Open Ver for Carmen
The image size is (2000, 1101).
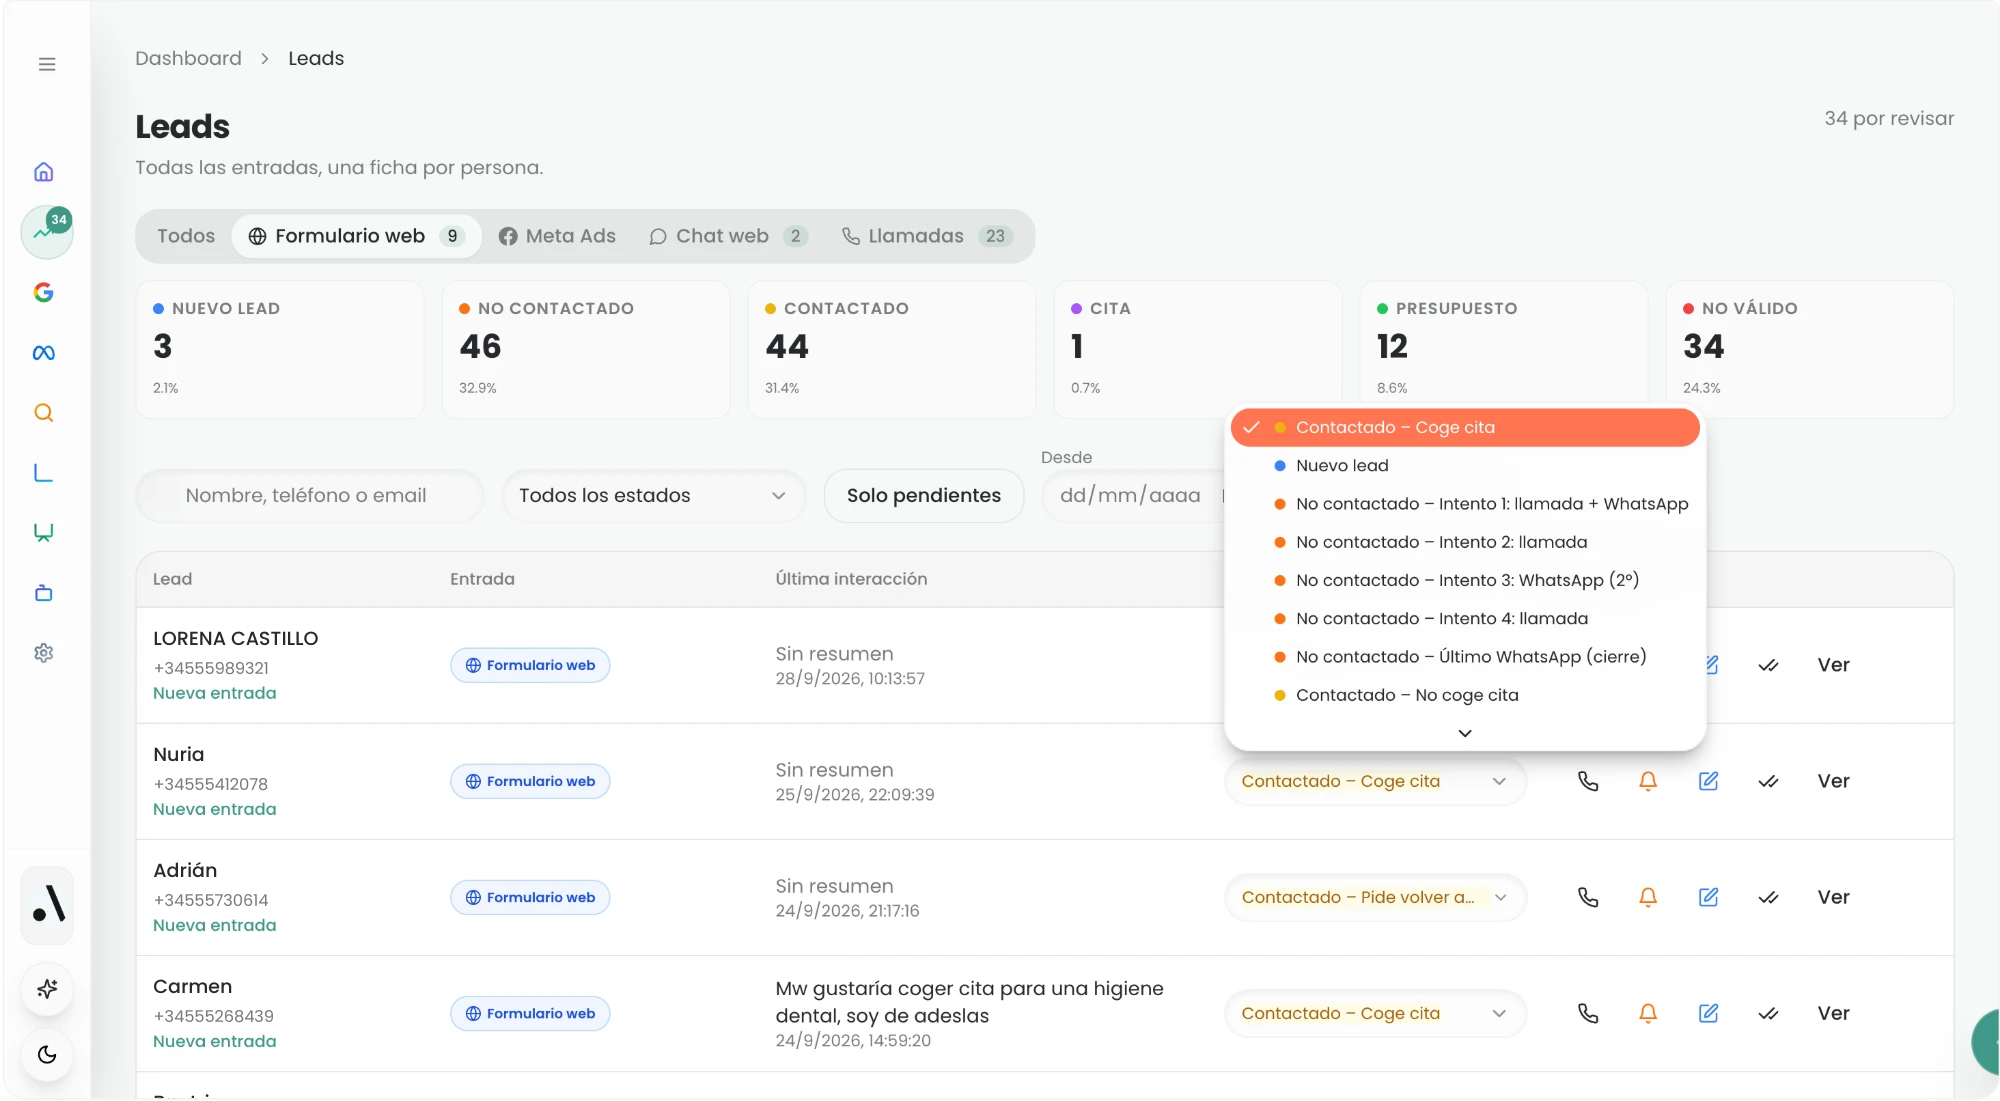[x=1833, y=1013]
